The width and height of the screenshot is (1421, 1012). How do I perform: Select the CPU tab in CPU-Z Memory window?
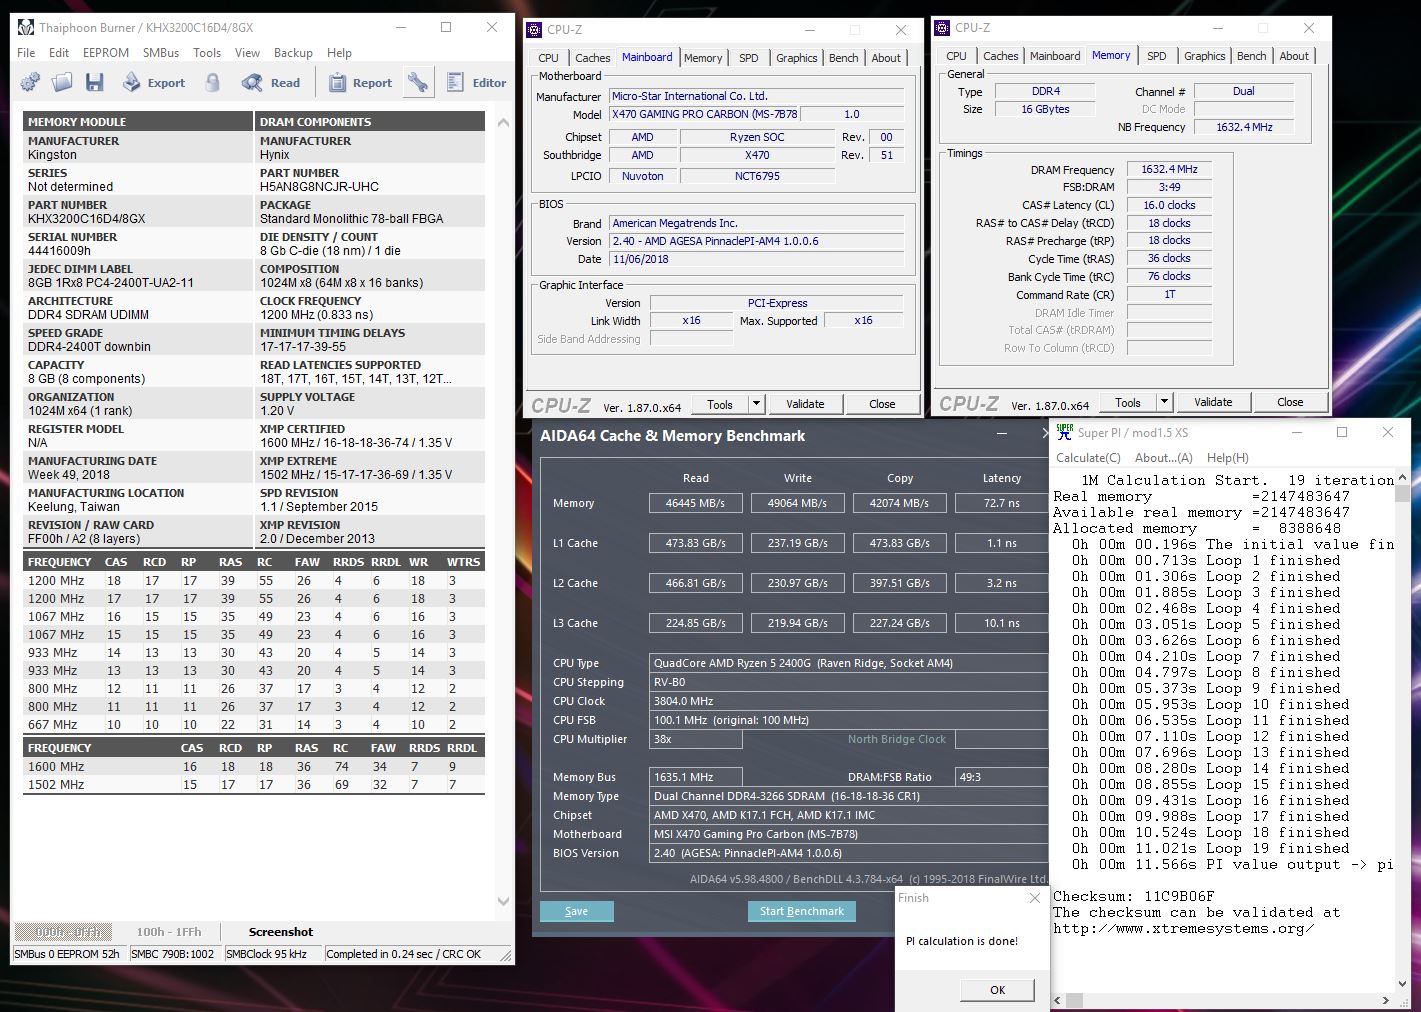956,56
